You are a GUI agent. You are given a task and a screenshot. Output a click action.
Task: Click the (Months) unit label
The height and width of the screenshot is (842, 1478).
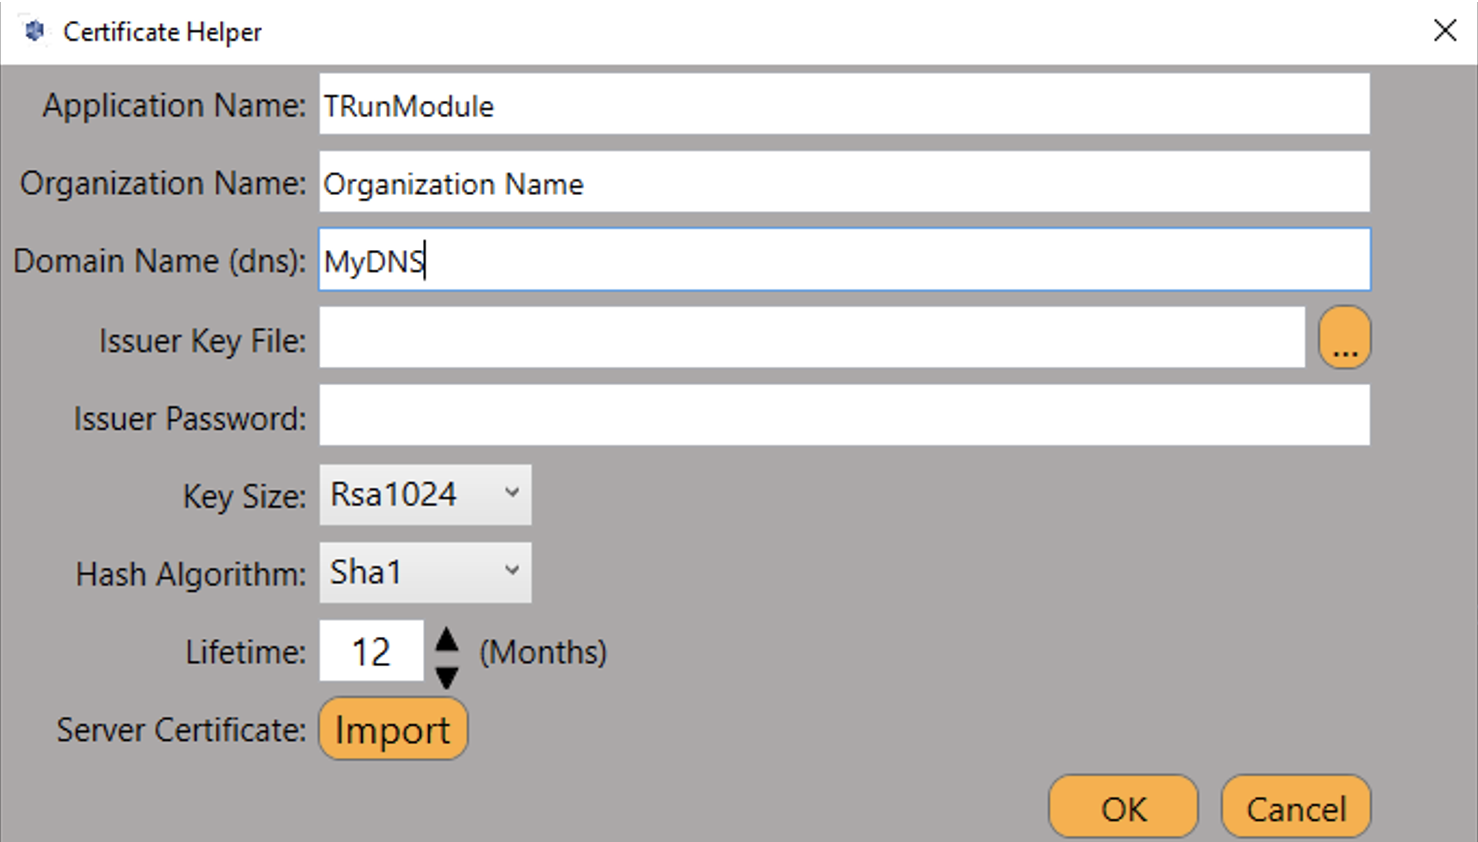tap(543, 652)
